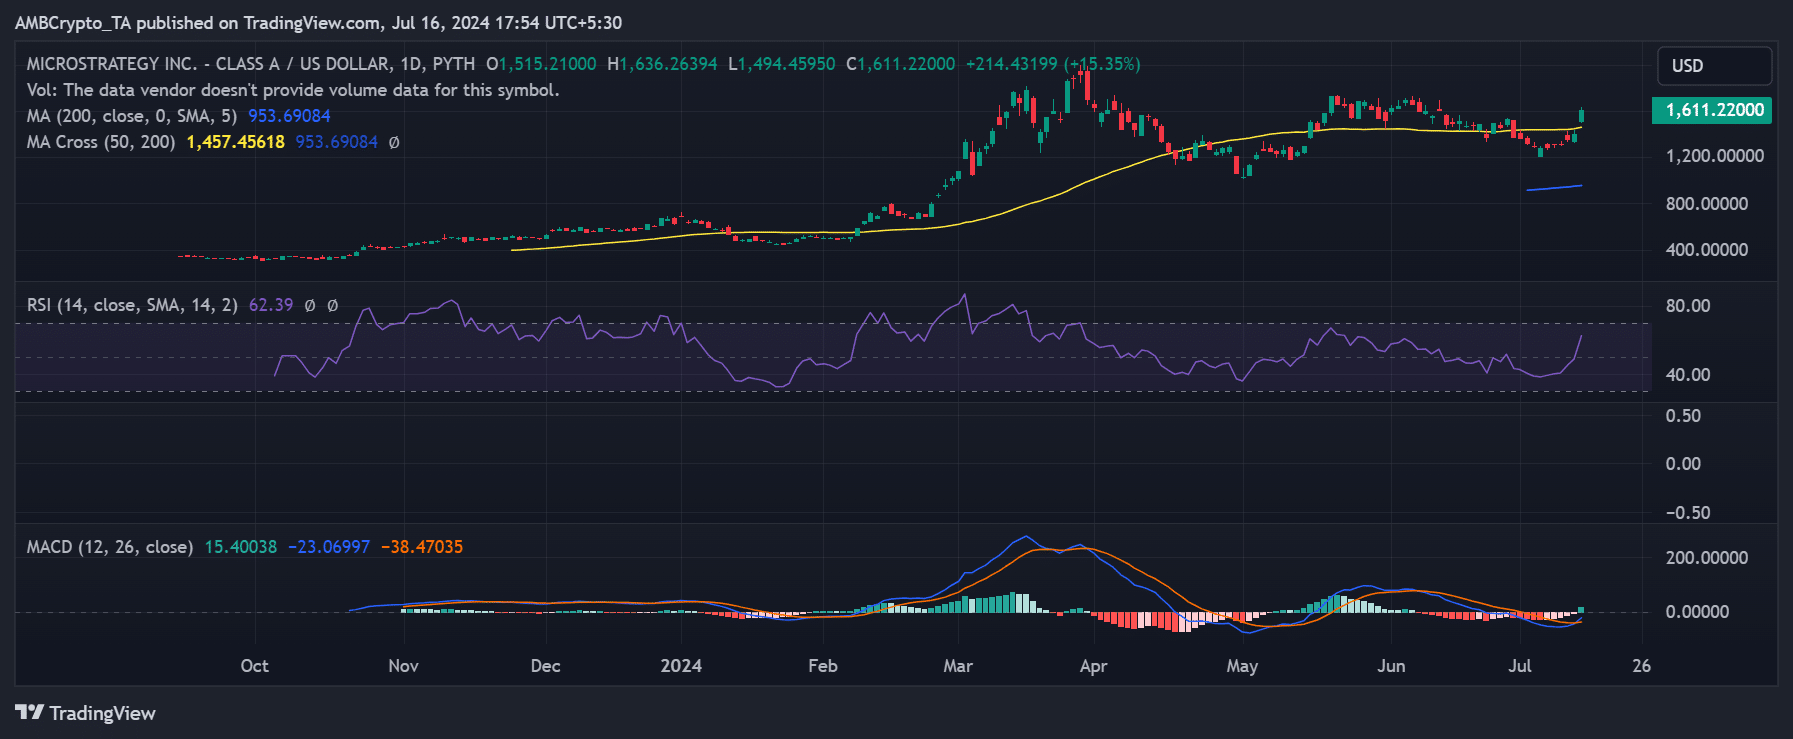Click the 400.00000 price axis label
Screen dimensions: 1793x739
pyautogui.click(x=1707, y=250)
